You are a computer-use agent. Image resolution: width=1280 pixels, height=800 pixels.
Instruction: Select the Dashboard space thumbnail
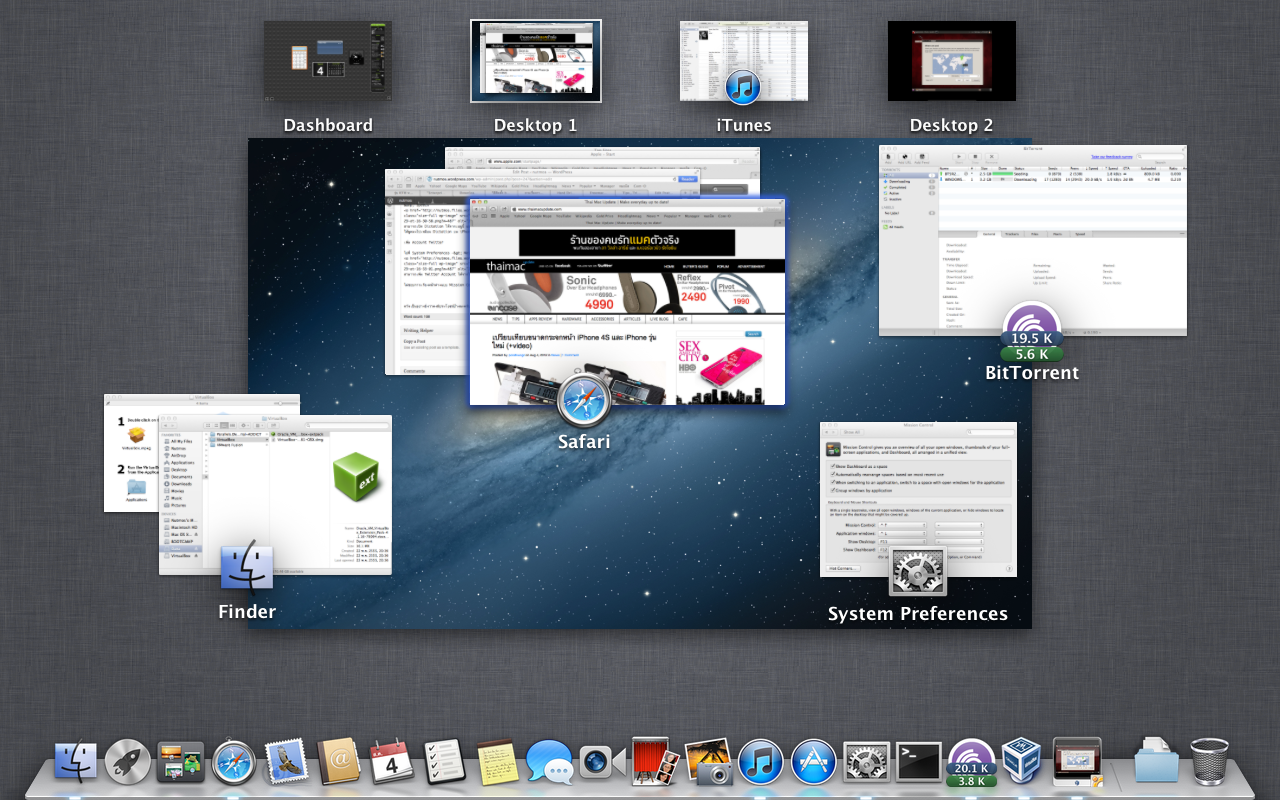click(327, 62)
